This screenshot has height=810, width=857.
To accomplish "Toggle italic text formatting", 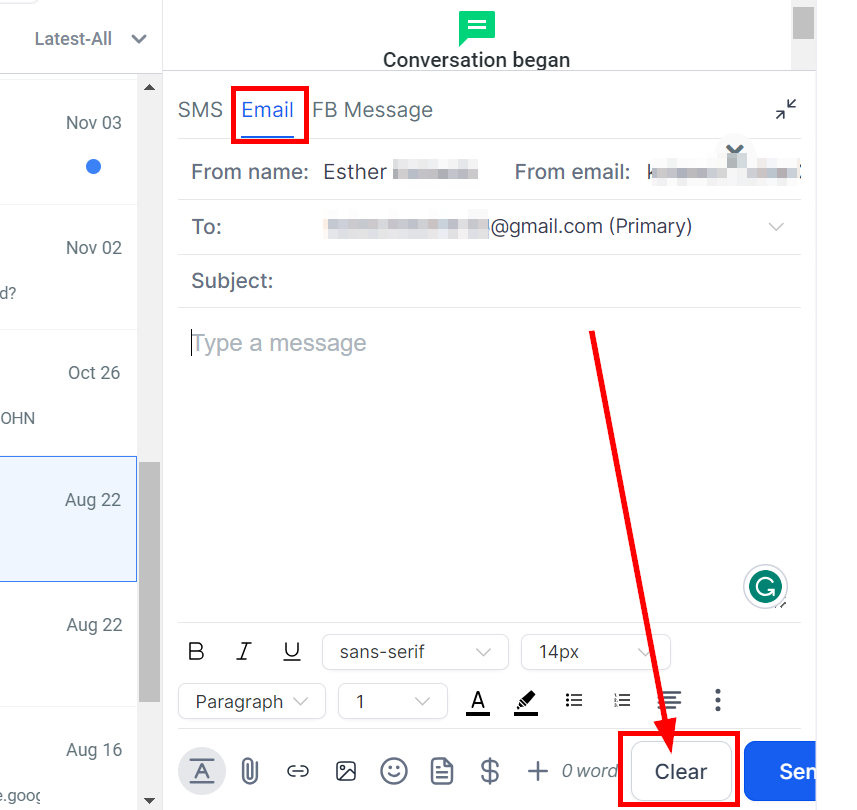I will click(243, 651).
